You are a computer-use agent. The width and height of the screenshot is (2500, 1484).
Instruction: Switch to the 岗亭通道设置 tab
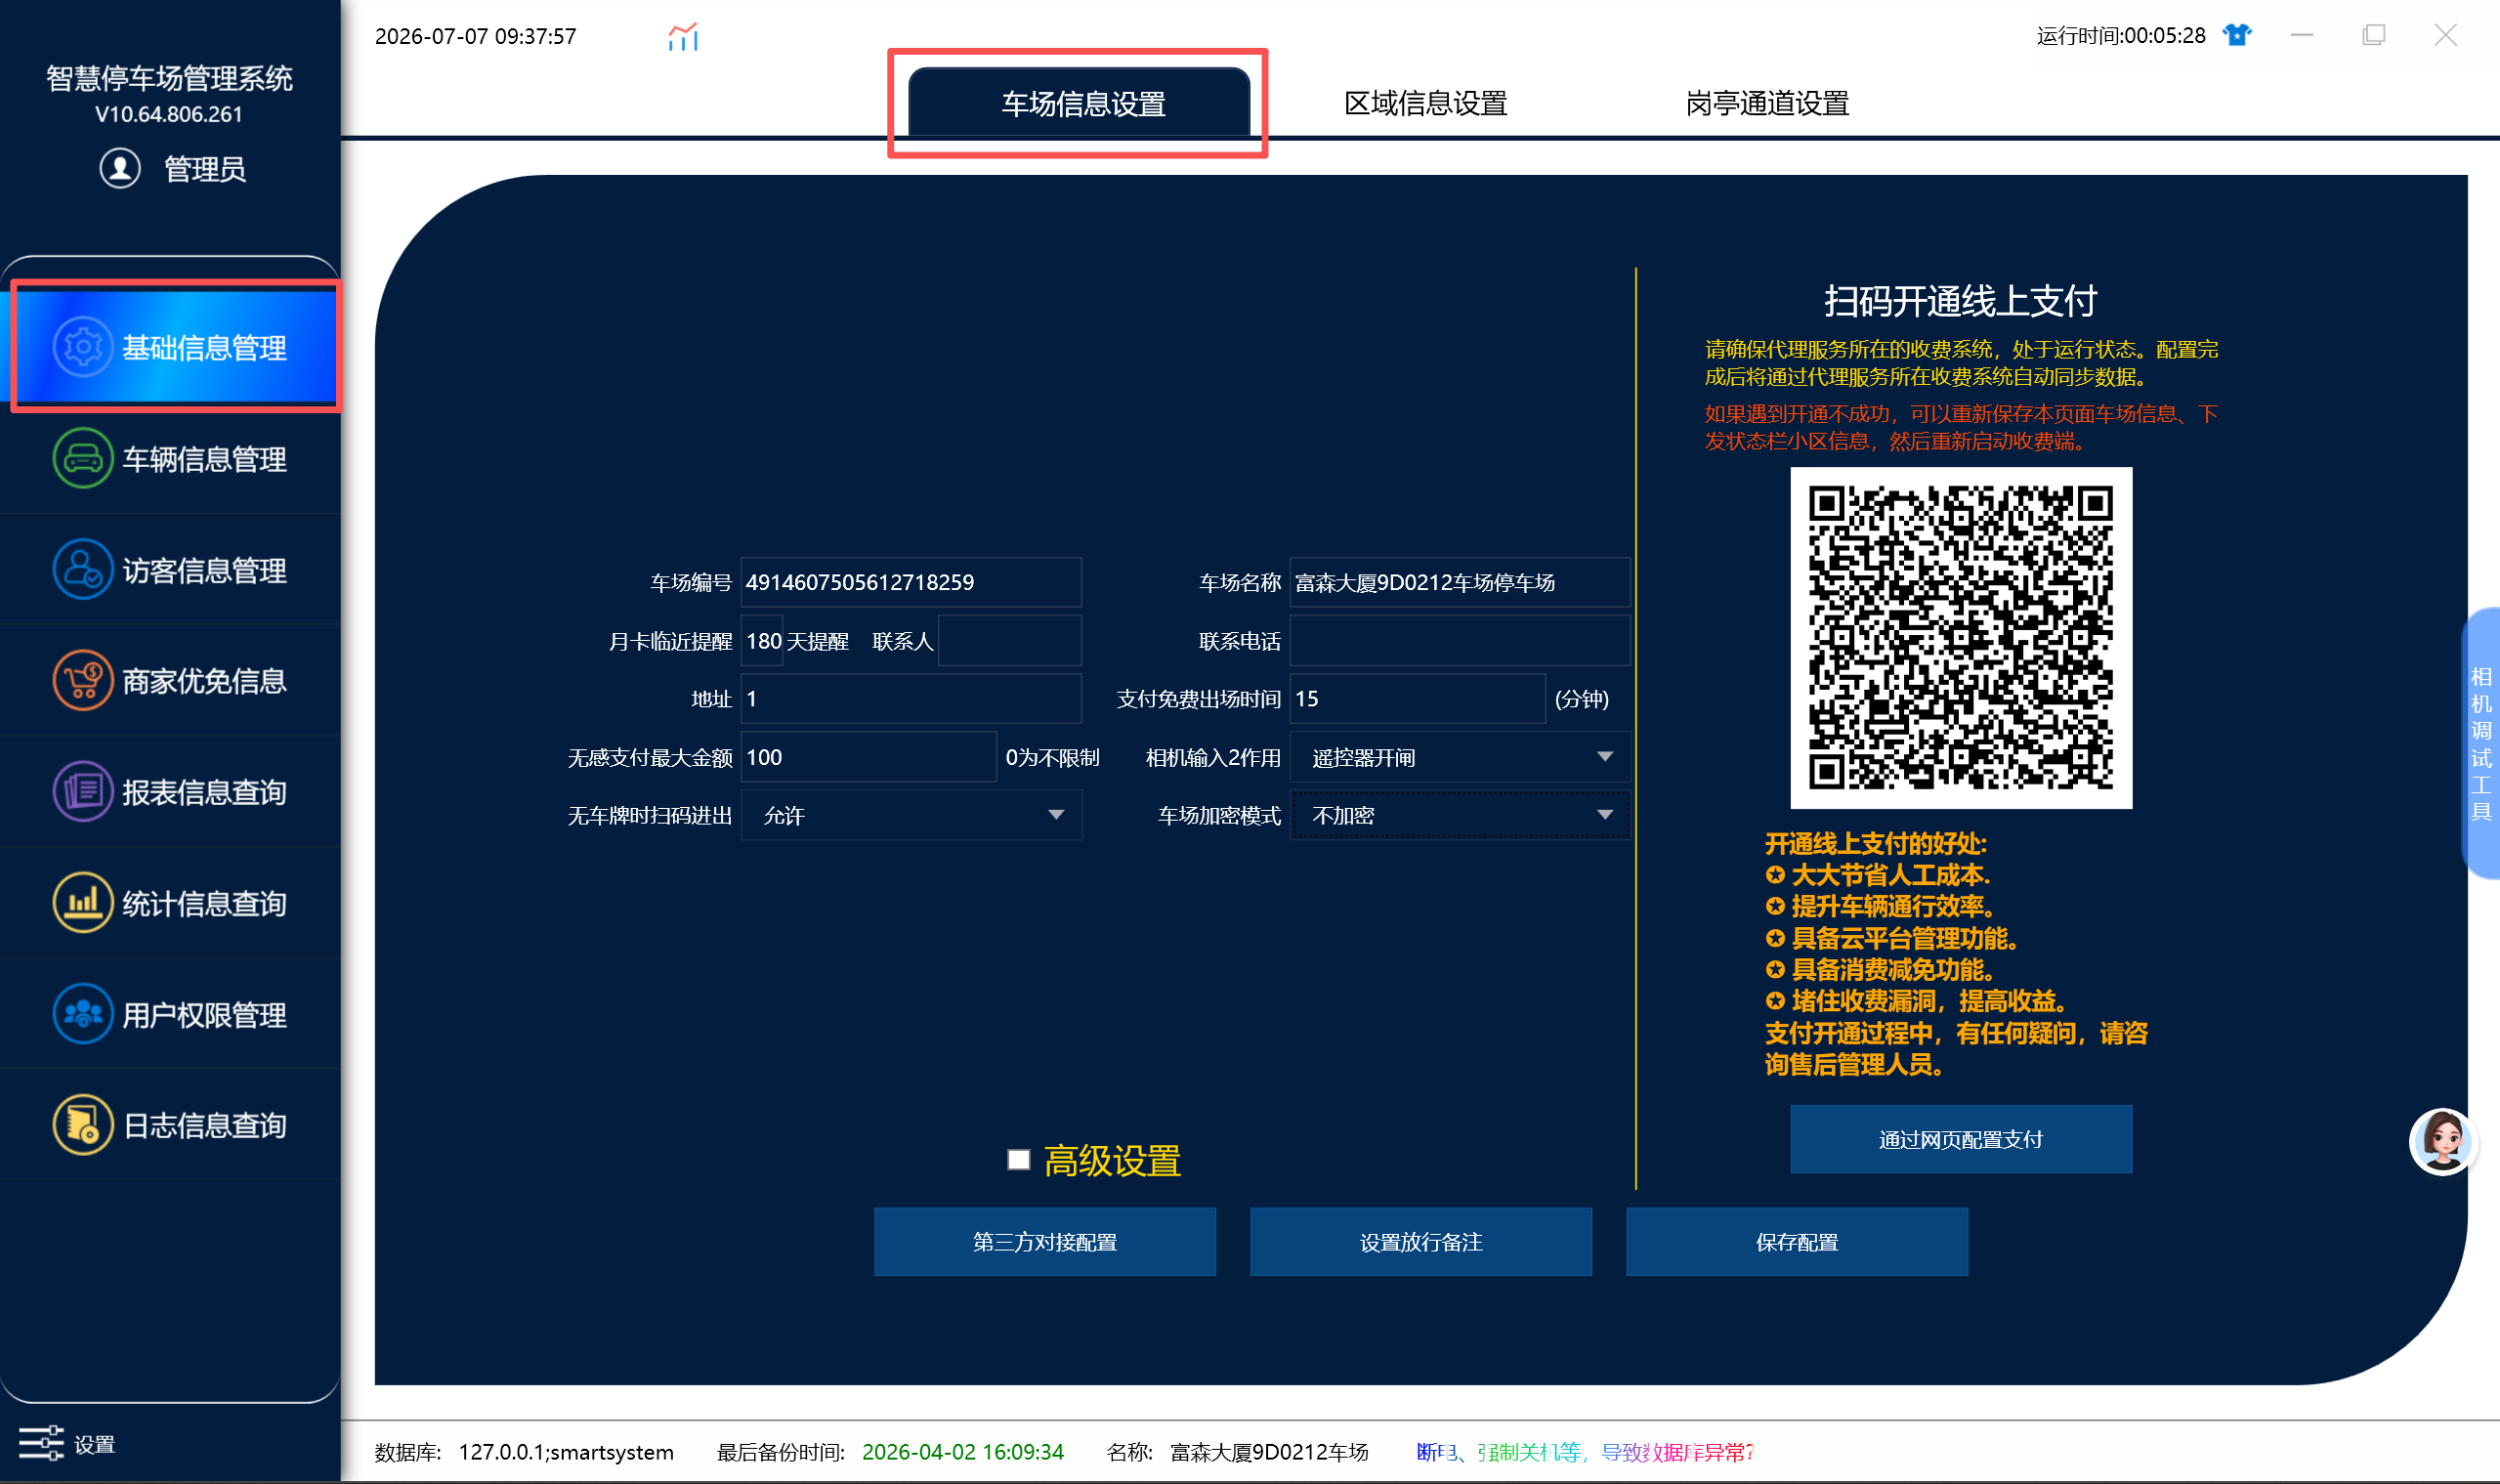[x=1767, y=103]
